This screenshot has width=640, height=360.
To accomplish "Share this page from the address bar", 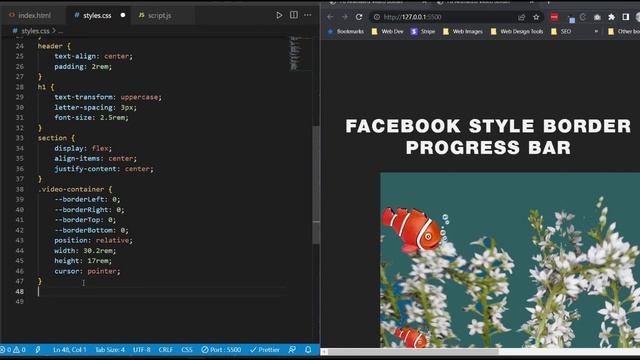I will 521,17.
